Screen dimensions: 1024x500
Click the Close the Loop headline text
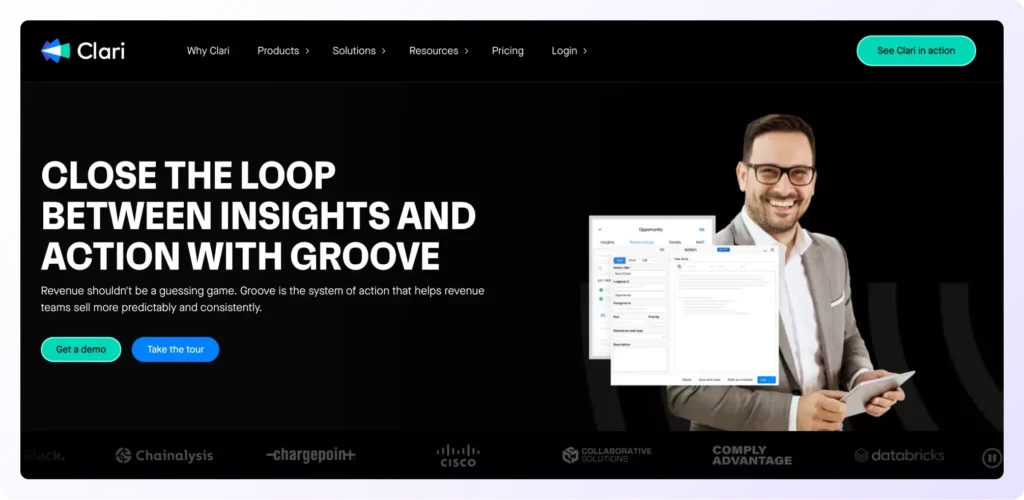point(258,215)
